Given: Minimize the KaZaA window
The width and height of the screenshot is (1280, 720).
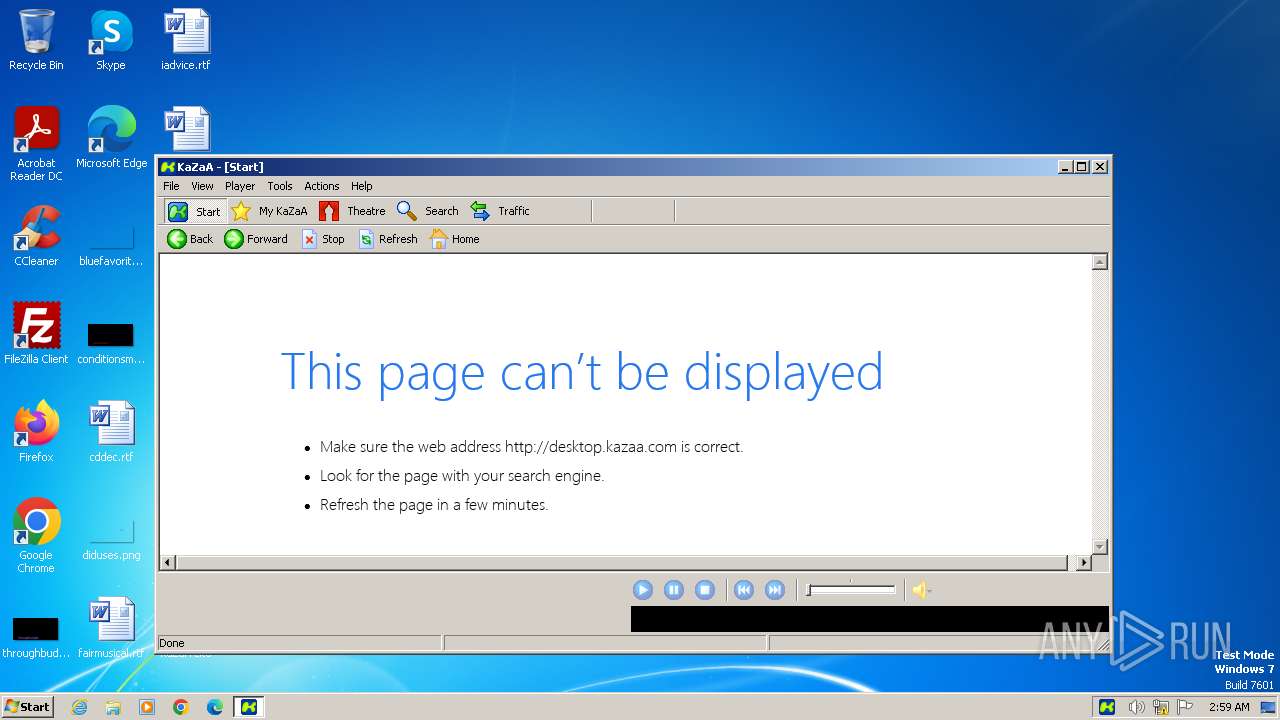Looking at the screenshot, I should point(1065,167).
